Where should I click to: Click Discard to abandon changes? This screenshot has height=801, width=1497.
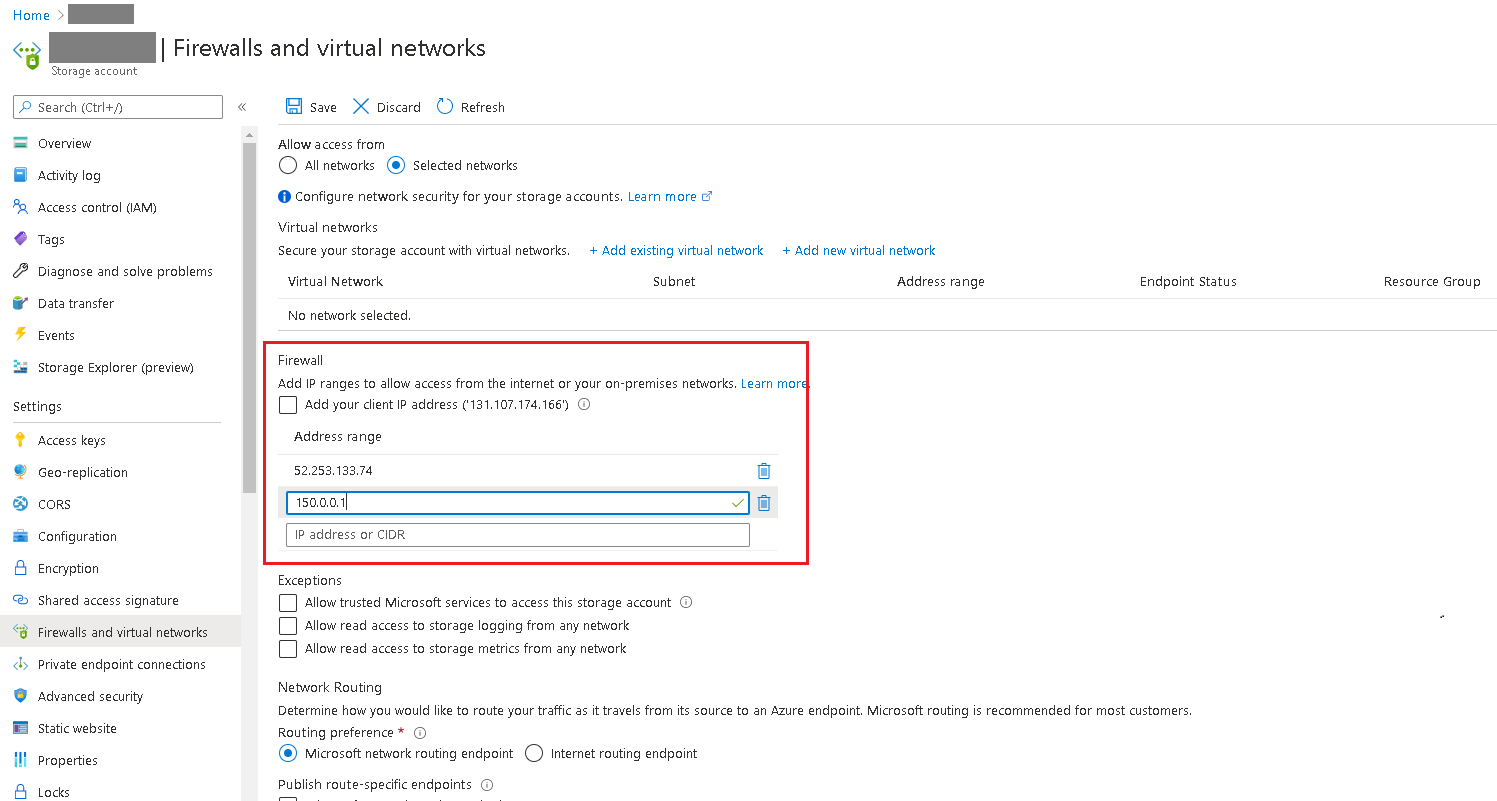385,106
